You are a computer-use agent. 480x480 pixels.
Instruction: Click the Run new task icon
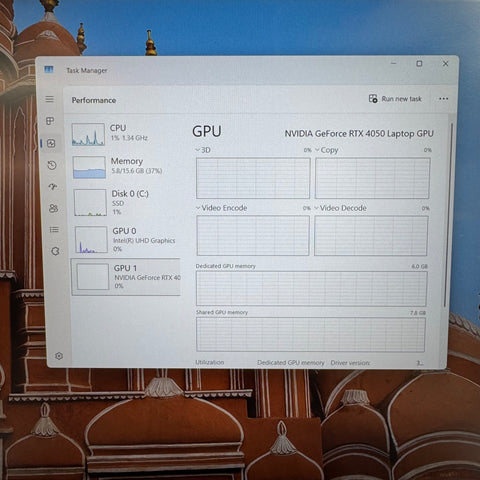click(373, 98)
